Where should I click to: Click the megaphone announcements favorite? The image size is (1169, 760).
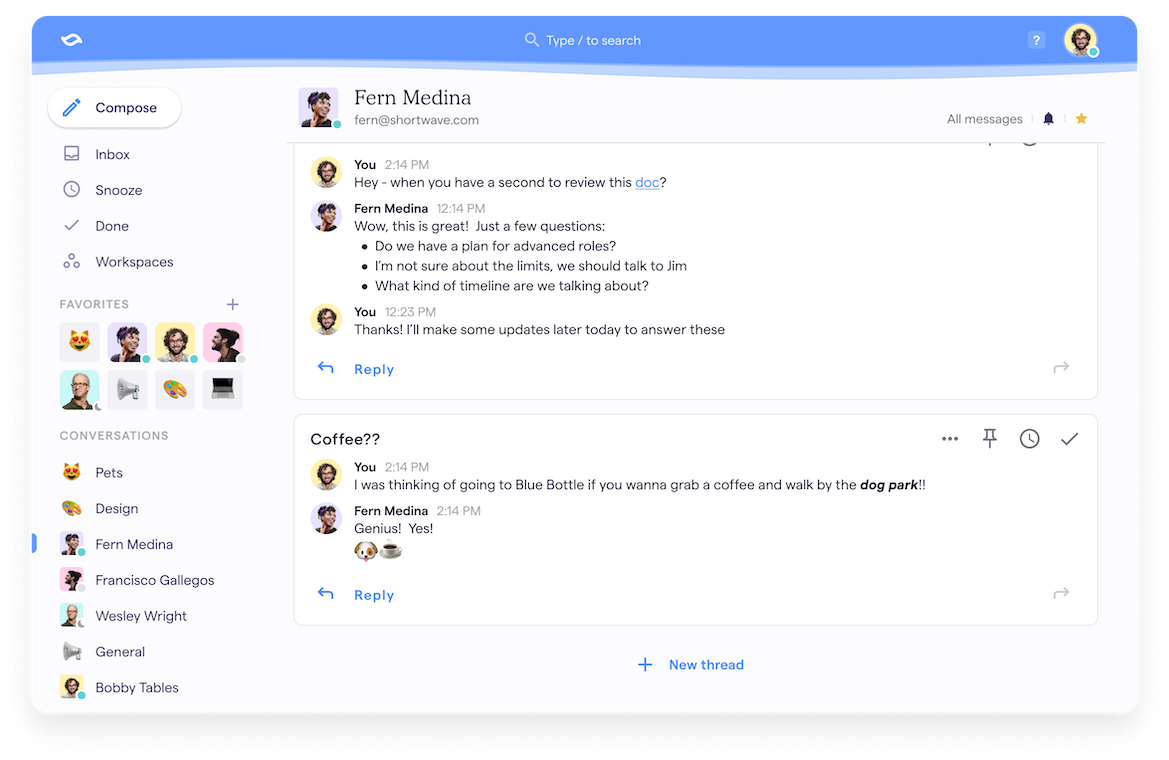pyautogui.click(x=127, y=389)
